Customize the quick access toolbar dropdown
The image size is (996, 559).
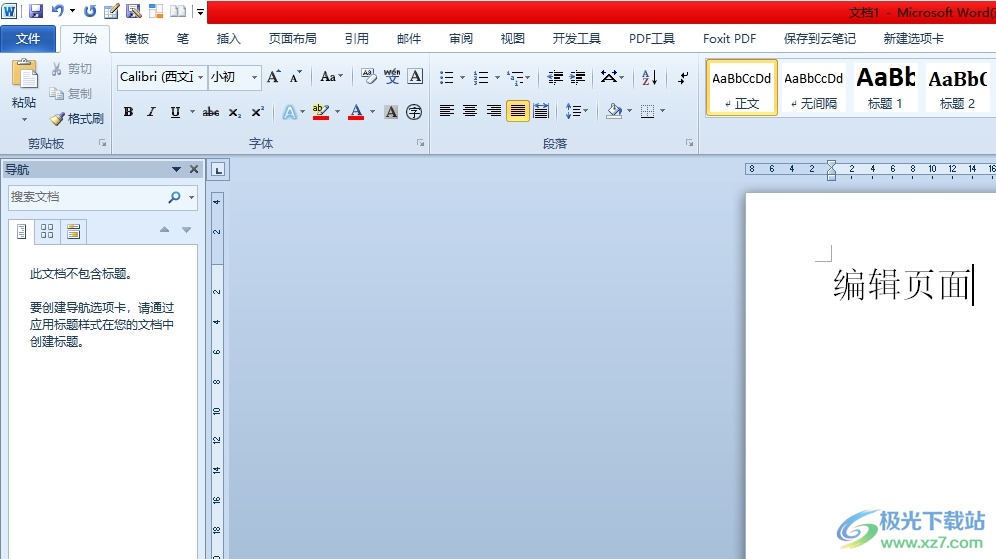click(200, 11)
